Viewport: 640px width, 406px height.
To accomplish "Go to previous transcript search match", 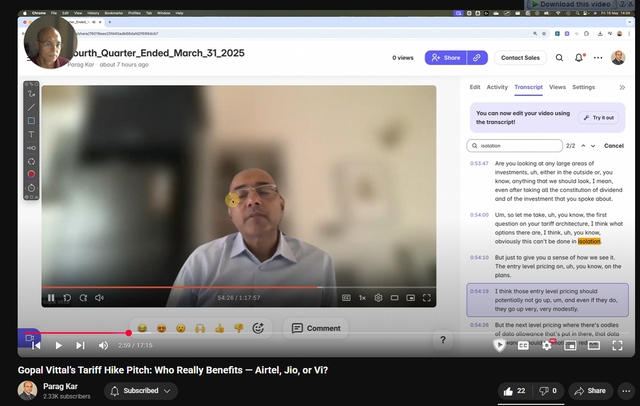I will 584,145.
